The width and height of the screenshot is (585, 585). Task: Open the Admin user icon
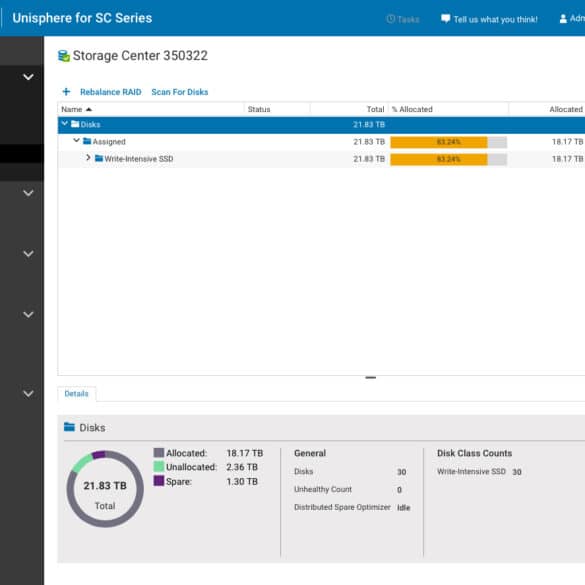563,19
